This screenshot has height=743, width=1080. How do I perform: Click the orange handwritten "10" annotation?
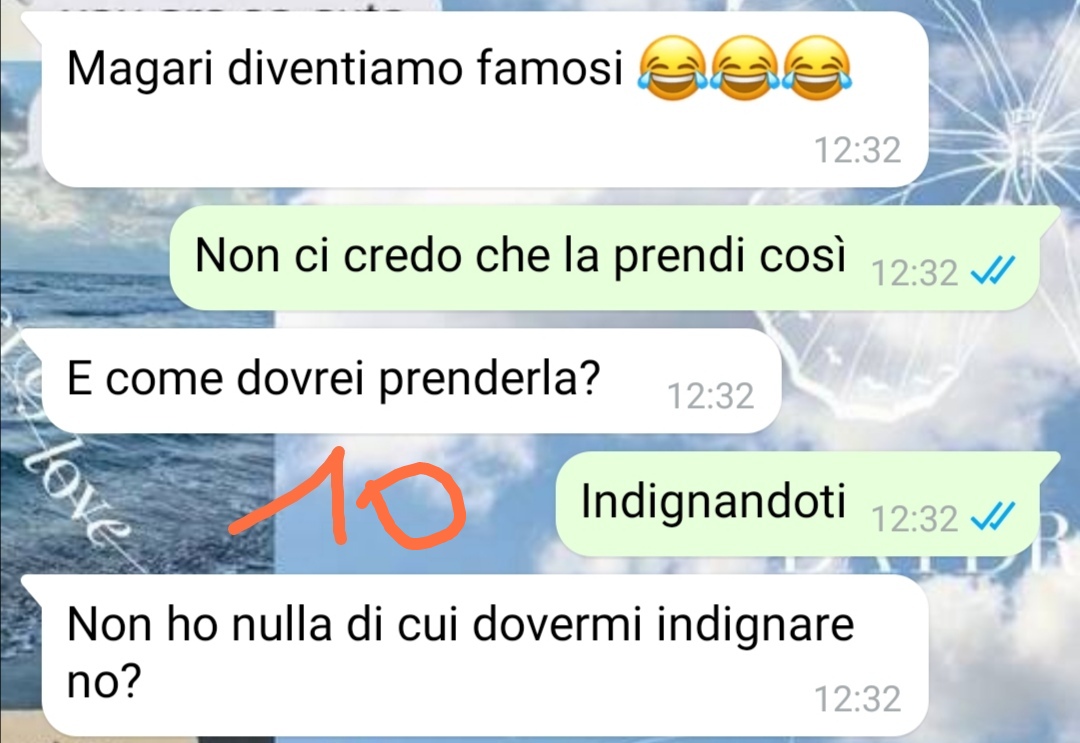coord(348,497)
